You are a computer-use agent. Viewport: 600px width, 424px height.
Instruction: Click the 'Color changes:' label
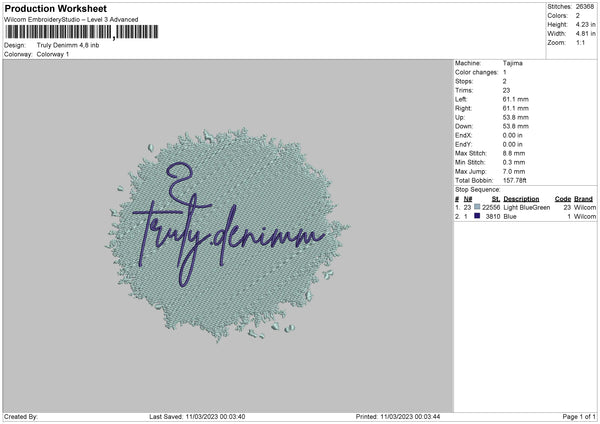476,72
